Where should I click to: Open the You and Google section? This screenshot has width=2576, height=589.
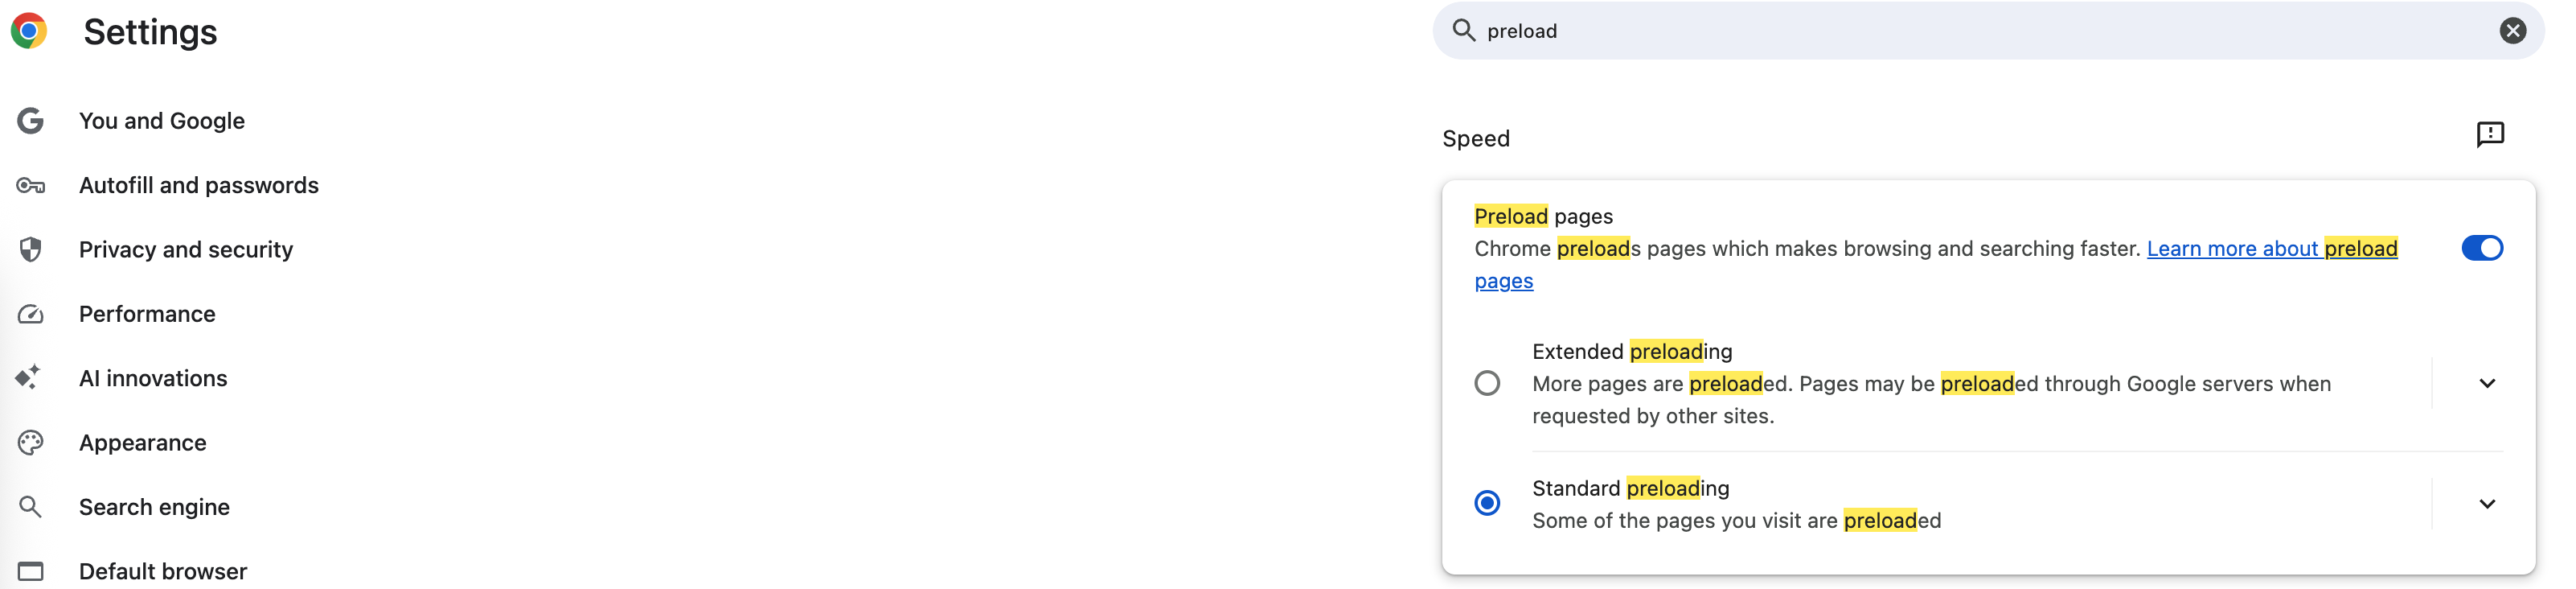tap(162, 121)
